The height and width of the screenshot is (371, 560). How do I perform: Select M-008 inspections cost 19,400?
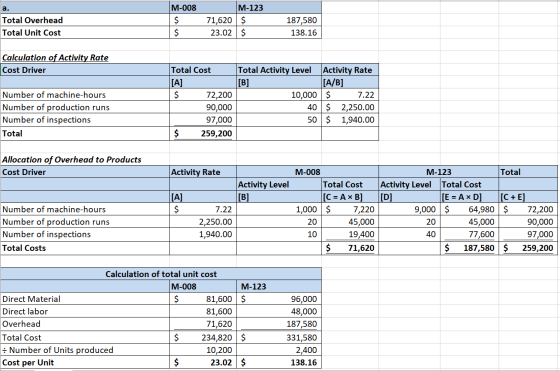[x=350, y=234]
